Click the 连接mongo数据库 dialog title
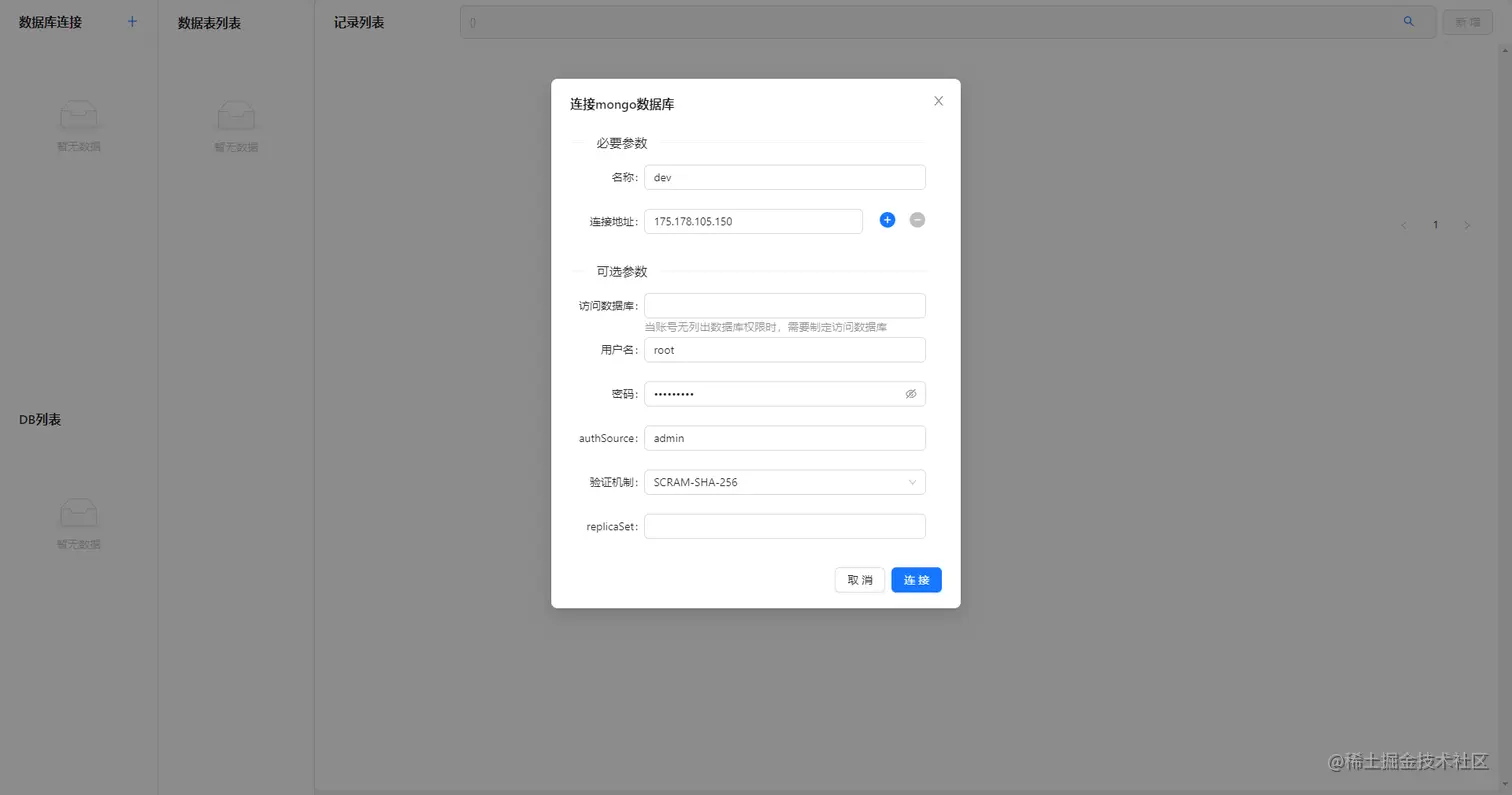The height and width of the screenshot is (795, 1512). pos(622,104)
